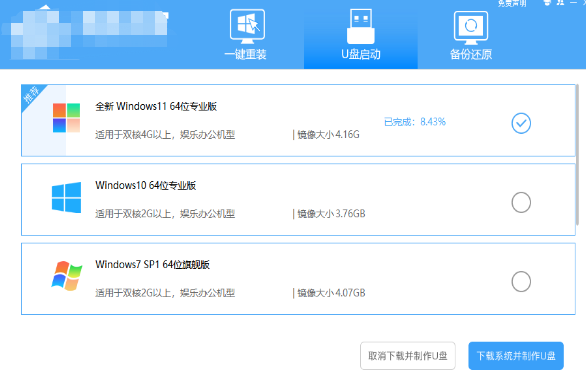Image resolution: width=586 pixels, height=377 pixels.
Task: Click the 镜像大小 3.76GB size label
Action: [x=331, y=214]
